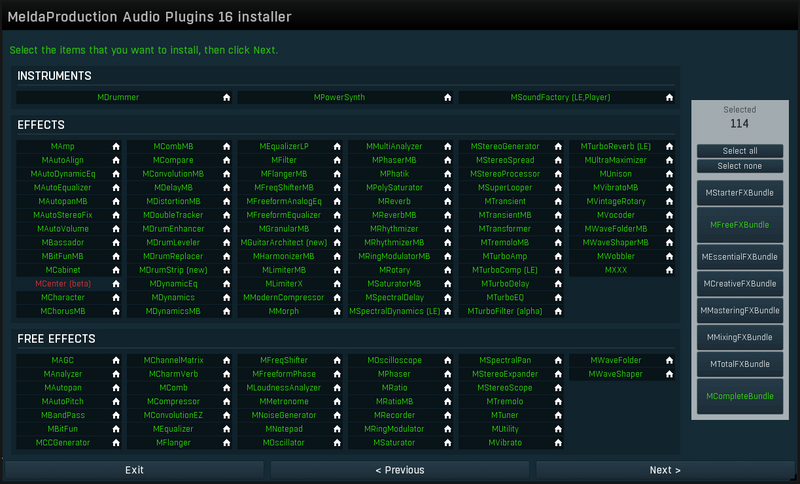Screen dimensions: 800x484
Task: Open the home icon for MSoundFactory (LE,Player)
Action: click(x=669, y=97)
